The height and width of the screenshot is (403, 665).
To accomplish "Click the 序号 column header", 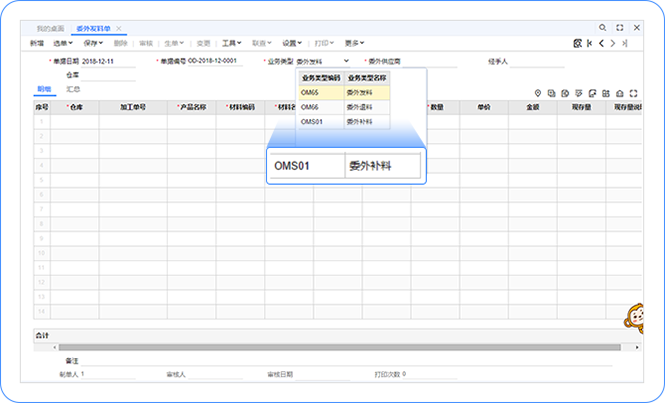I will (x=42, y=107).
